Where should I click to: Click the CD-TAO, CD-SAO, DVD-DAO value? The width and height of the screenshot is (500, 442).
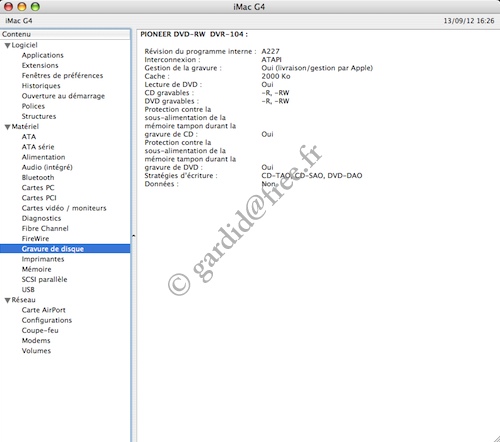312,176
